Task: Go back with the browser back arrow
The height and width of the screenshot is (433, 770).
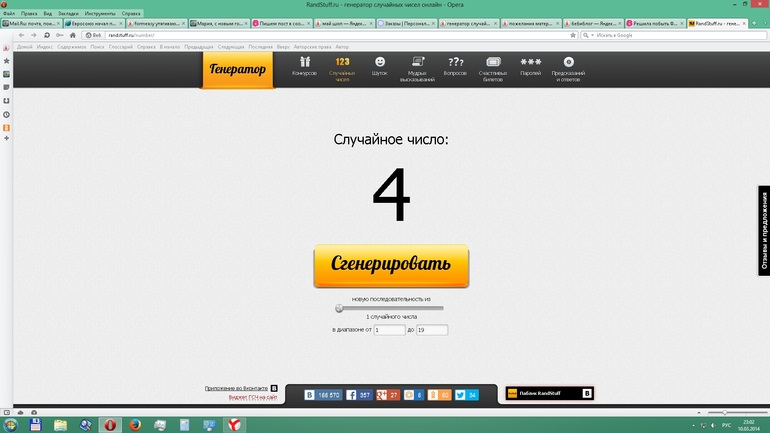Action: pos(21,35)
